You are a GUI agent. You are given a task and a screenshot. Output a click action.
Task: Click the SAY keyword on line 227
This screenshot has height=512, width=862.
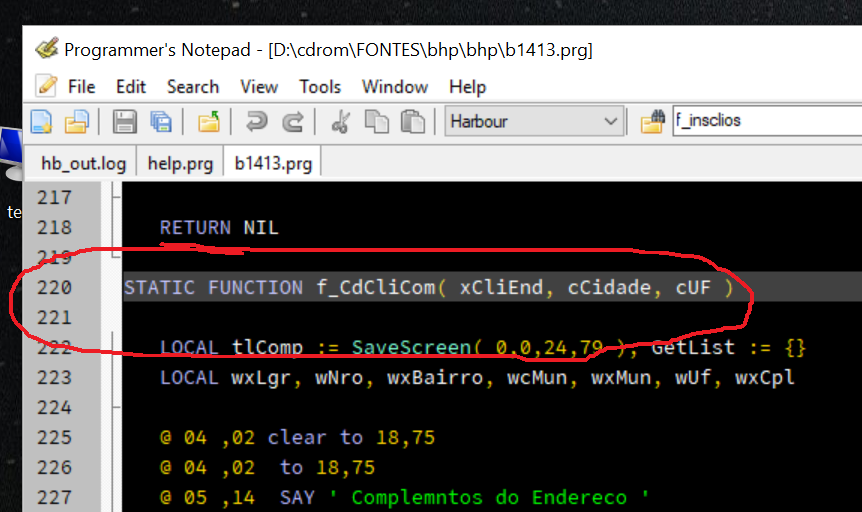click(x=297, y=498)
